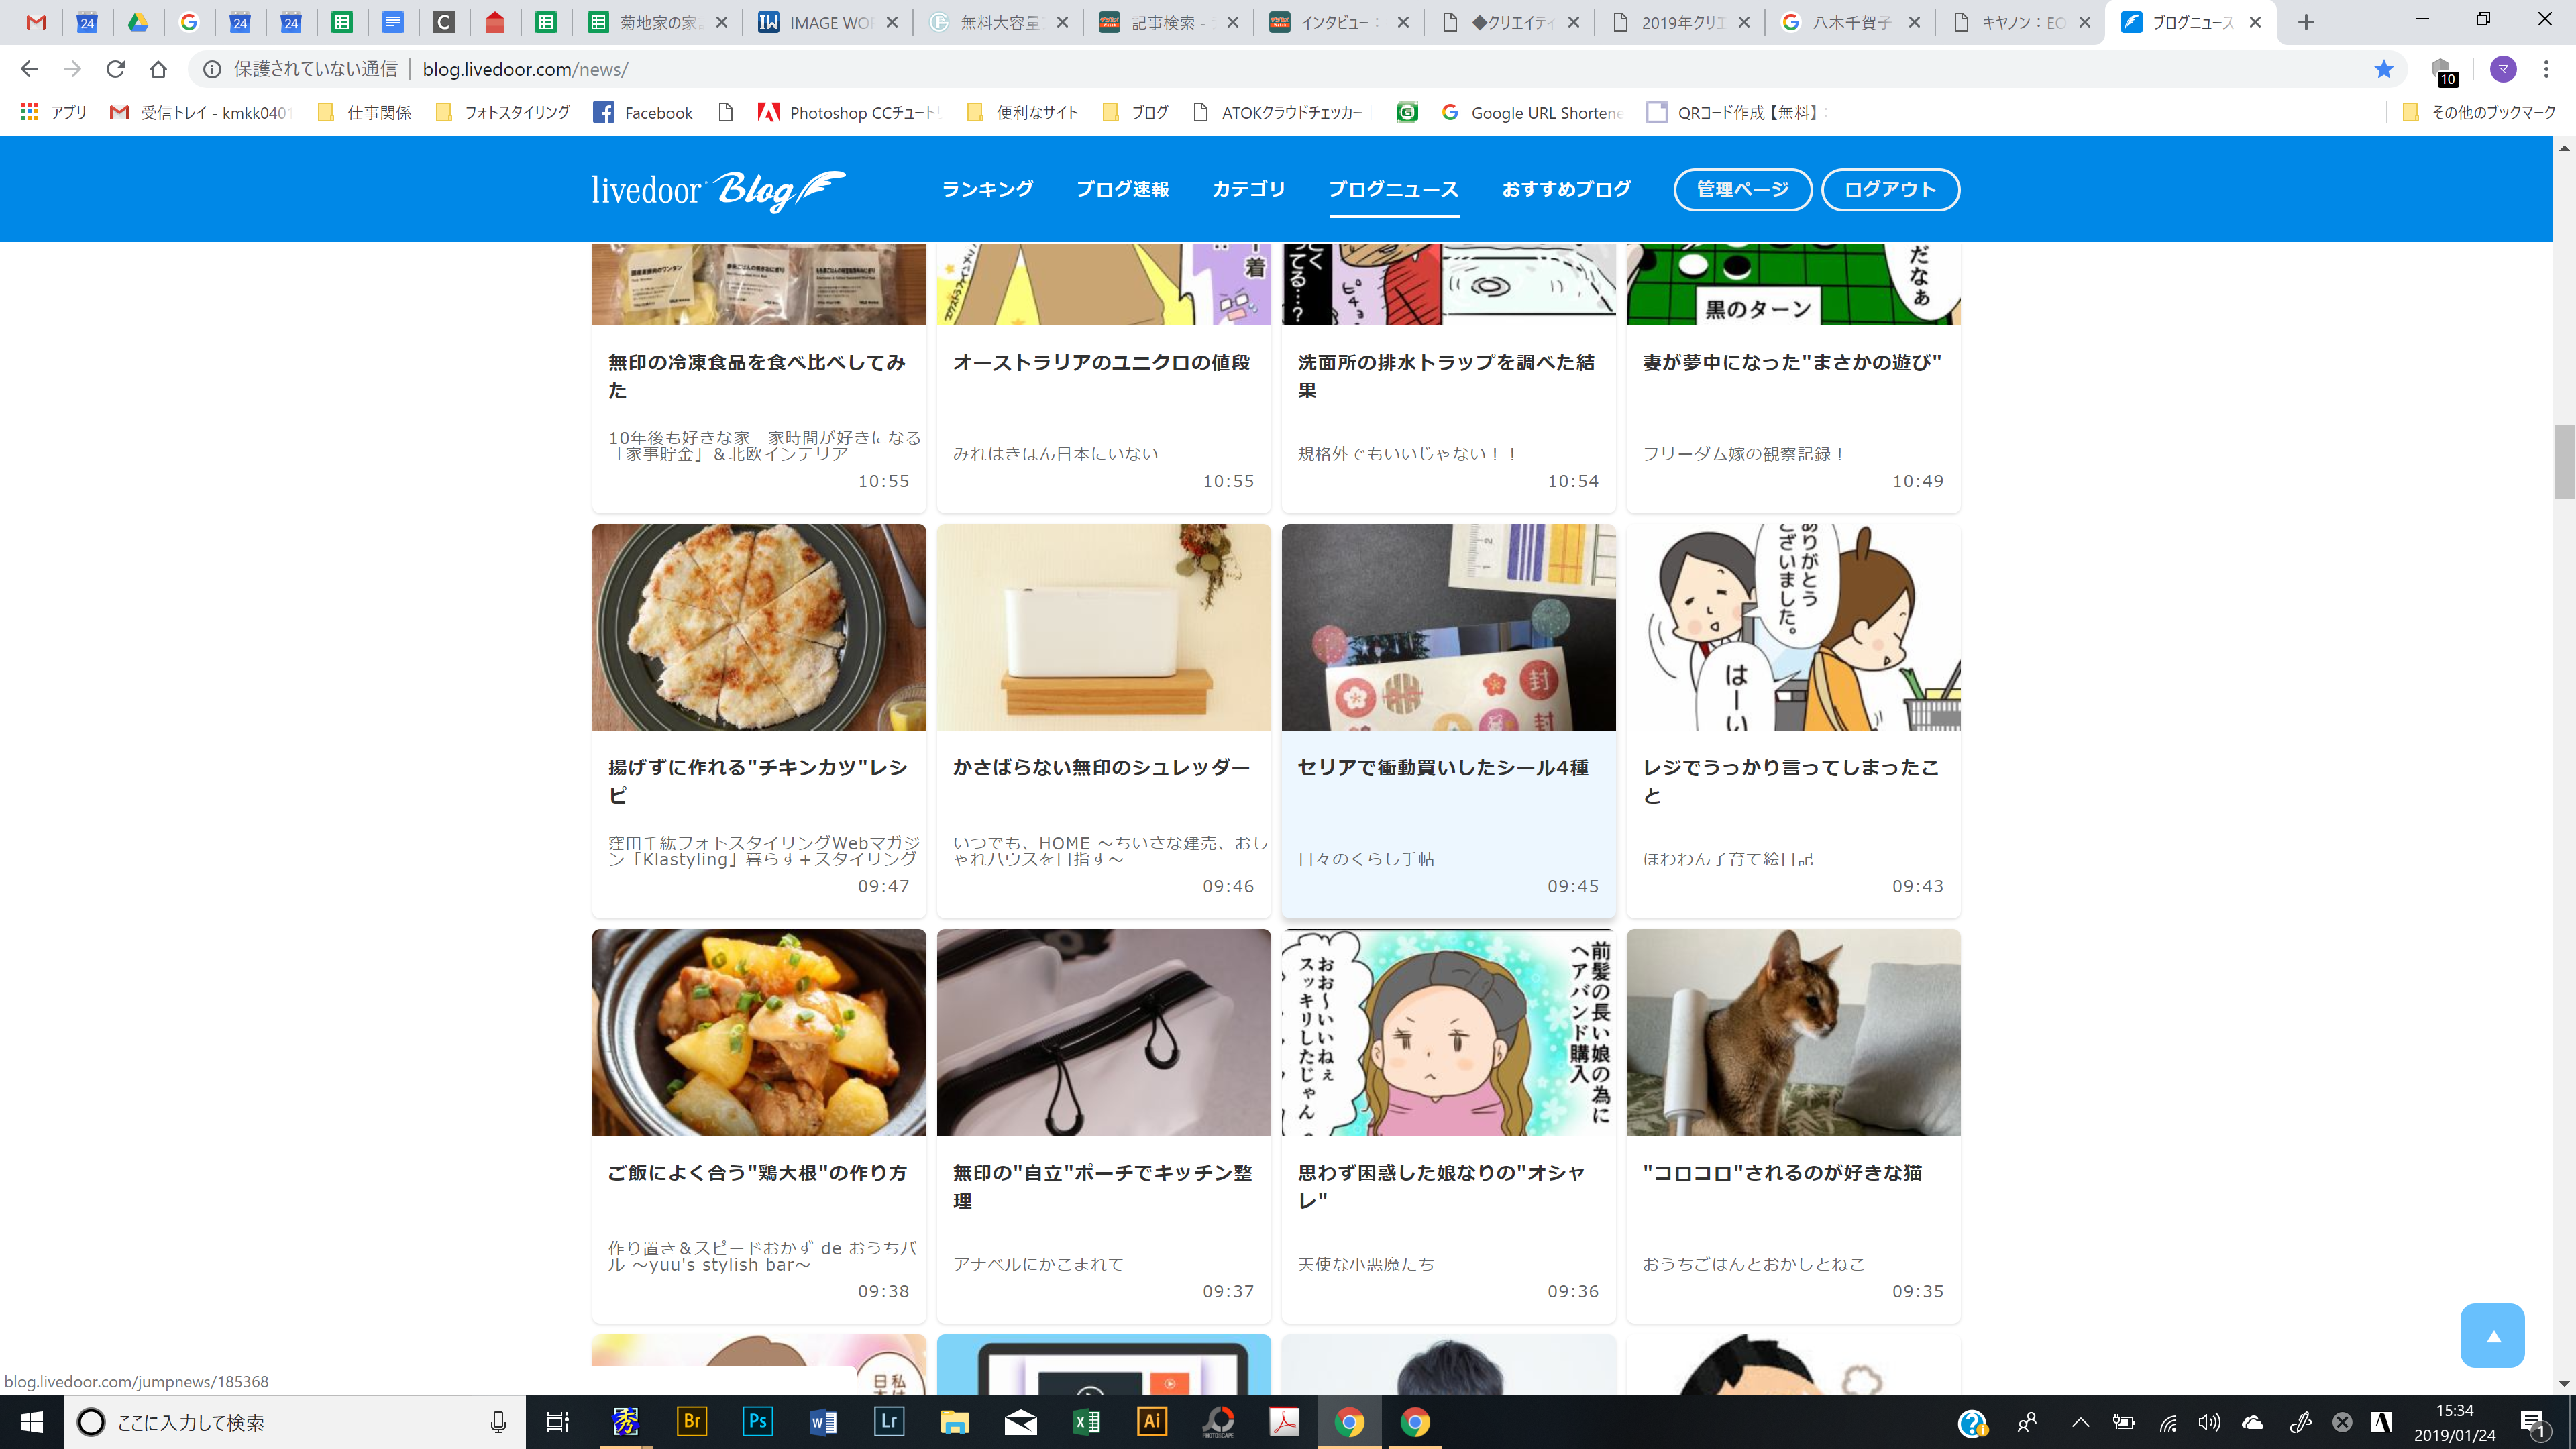Open the purple profile avatar icon
The width and height of the screenshot is (2576, 1449).
pos(2503,69)
